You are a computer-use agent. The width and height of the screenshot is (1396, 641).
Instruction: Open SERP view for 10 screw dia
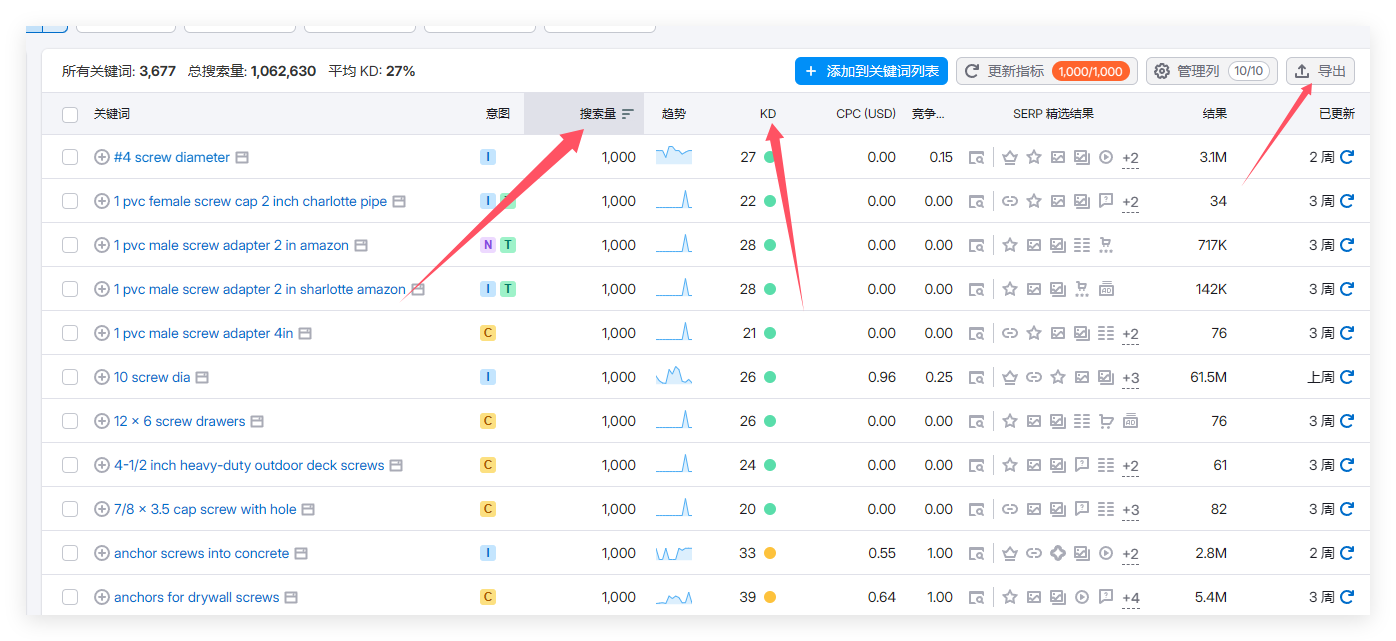coord(977,378)
